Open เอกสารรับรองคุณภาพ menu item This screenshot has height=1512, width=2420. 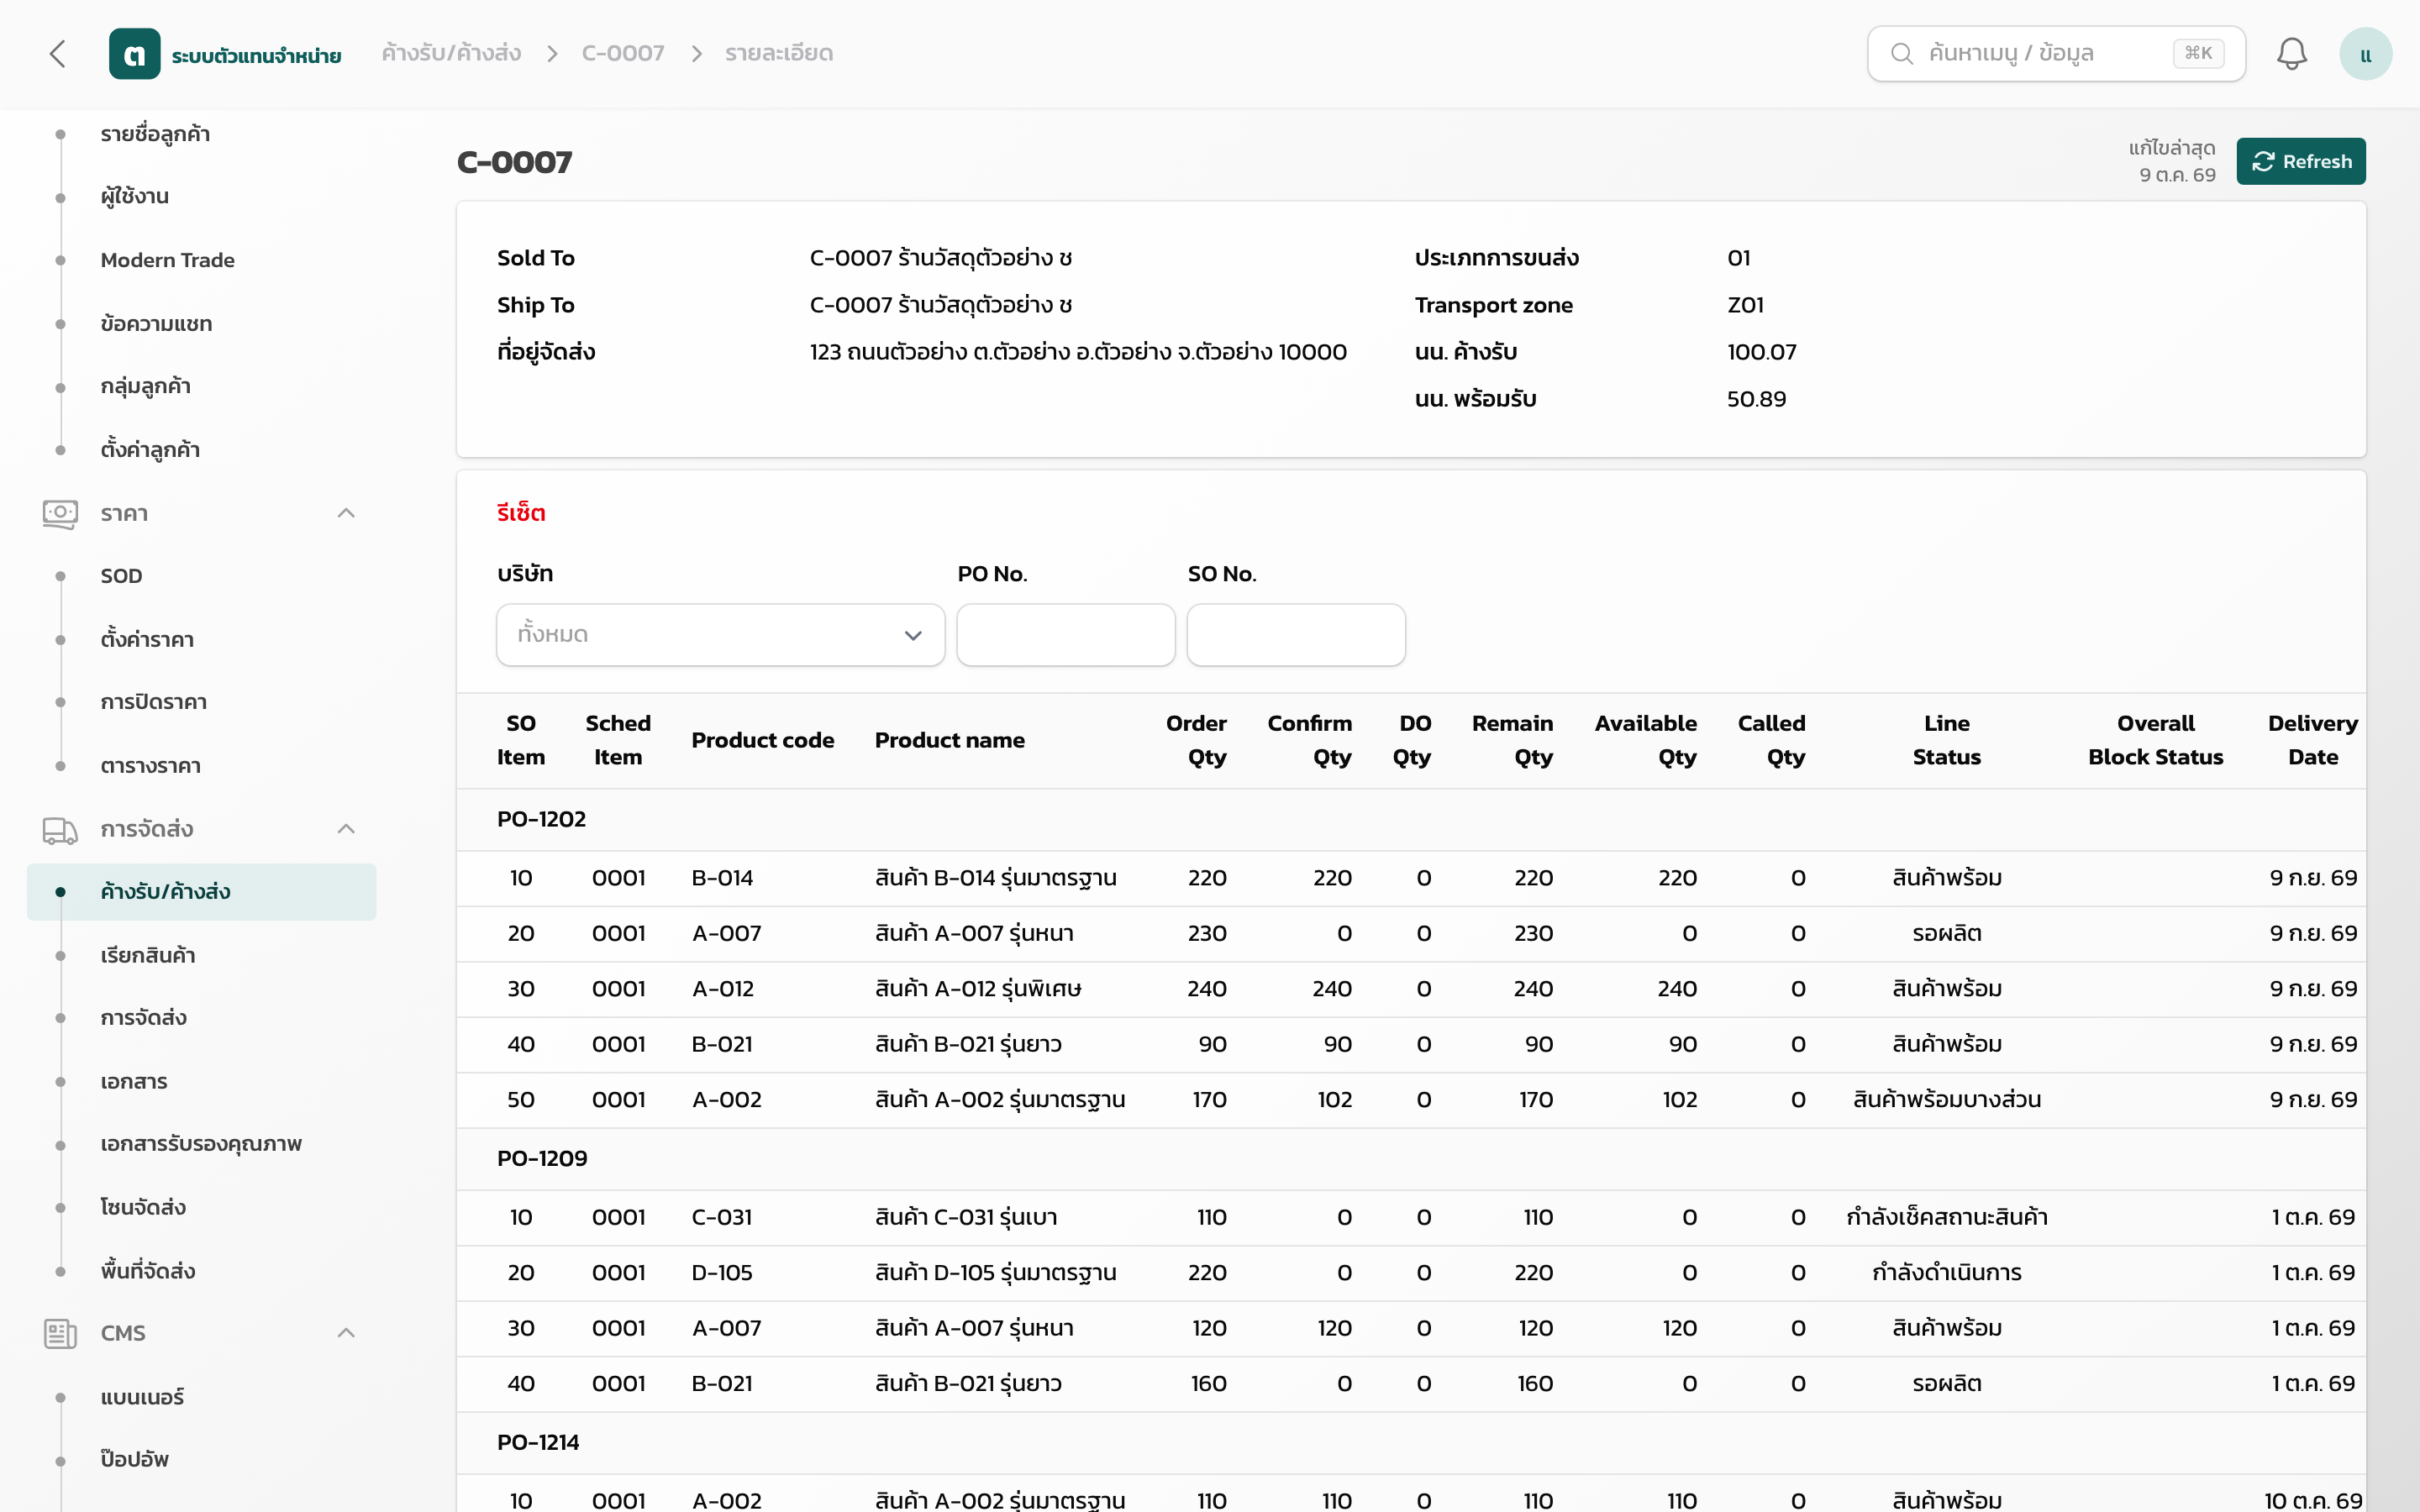pos(201,1144)
